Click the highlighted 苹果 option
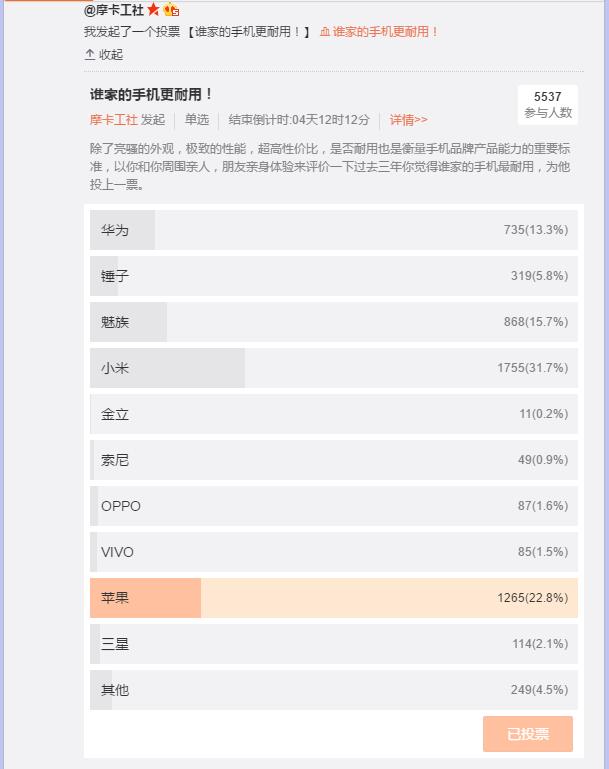Screen dimensions: 609x769 333,598
